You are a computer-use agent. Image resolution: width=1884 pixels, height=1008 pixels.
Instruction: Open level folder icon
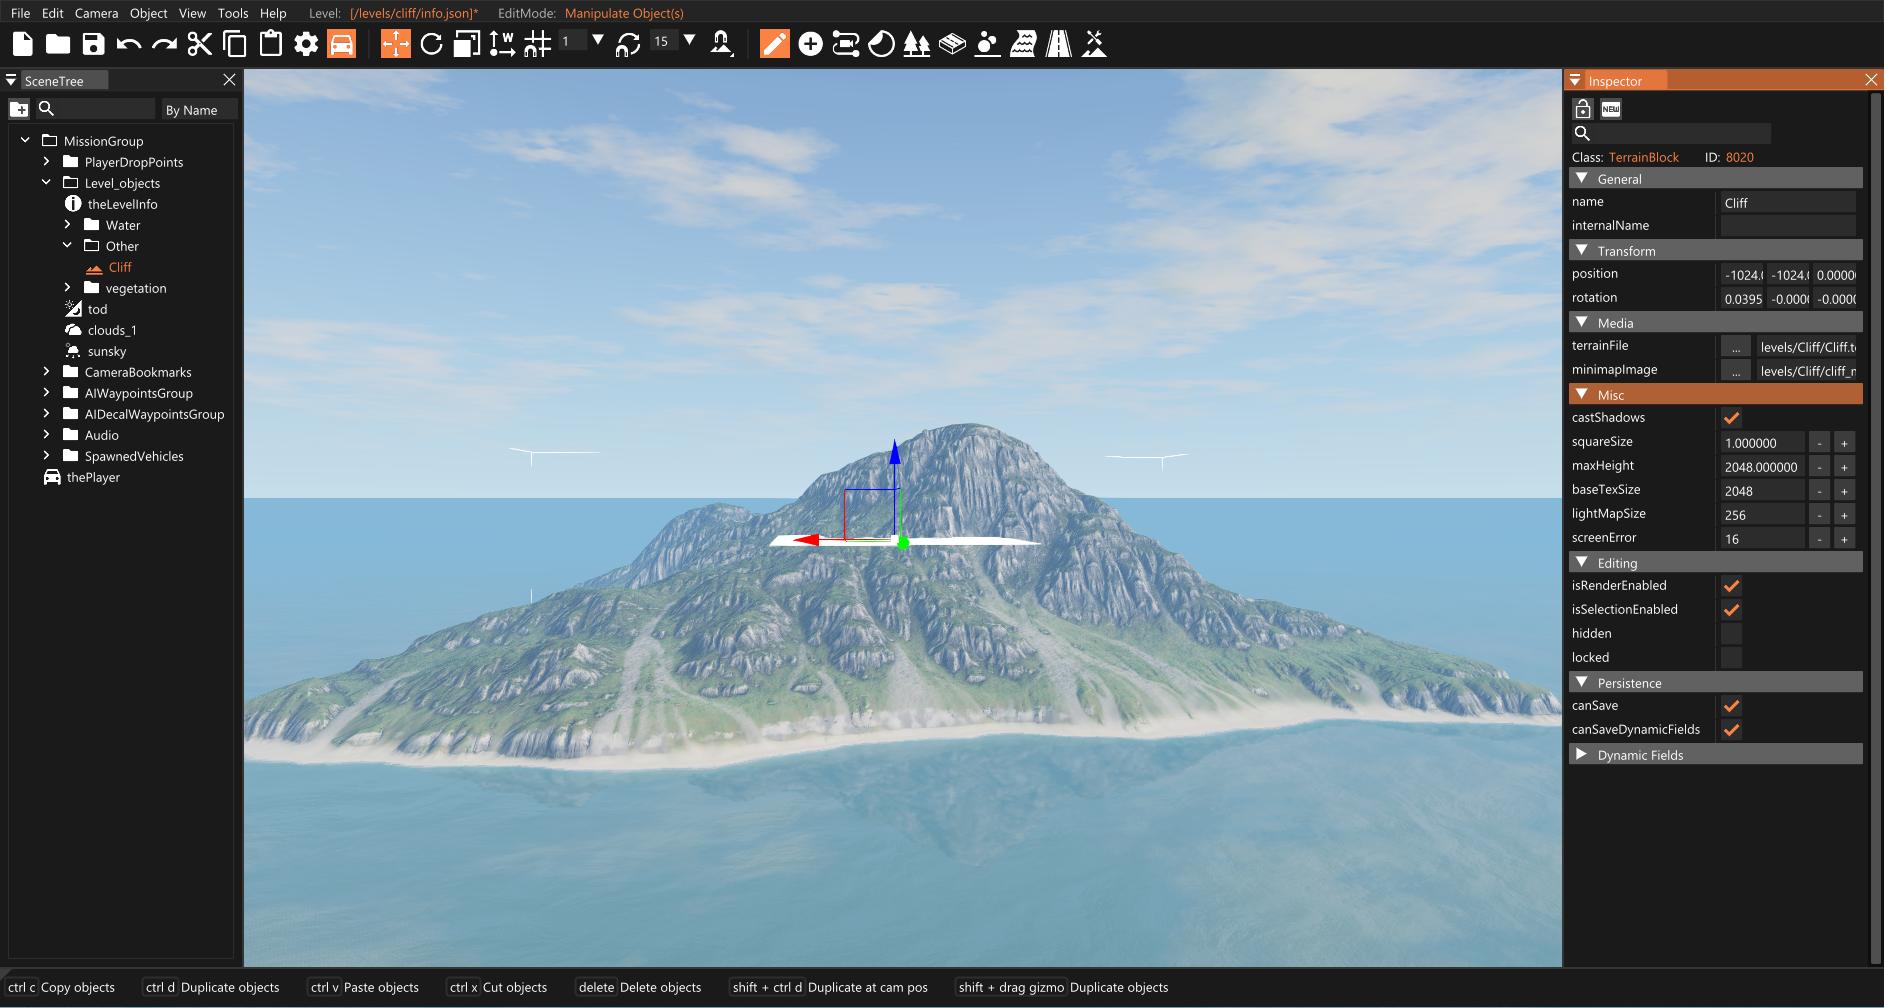coord(58,44)
